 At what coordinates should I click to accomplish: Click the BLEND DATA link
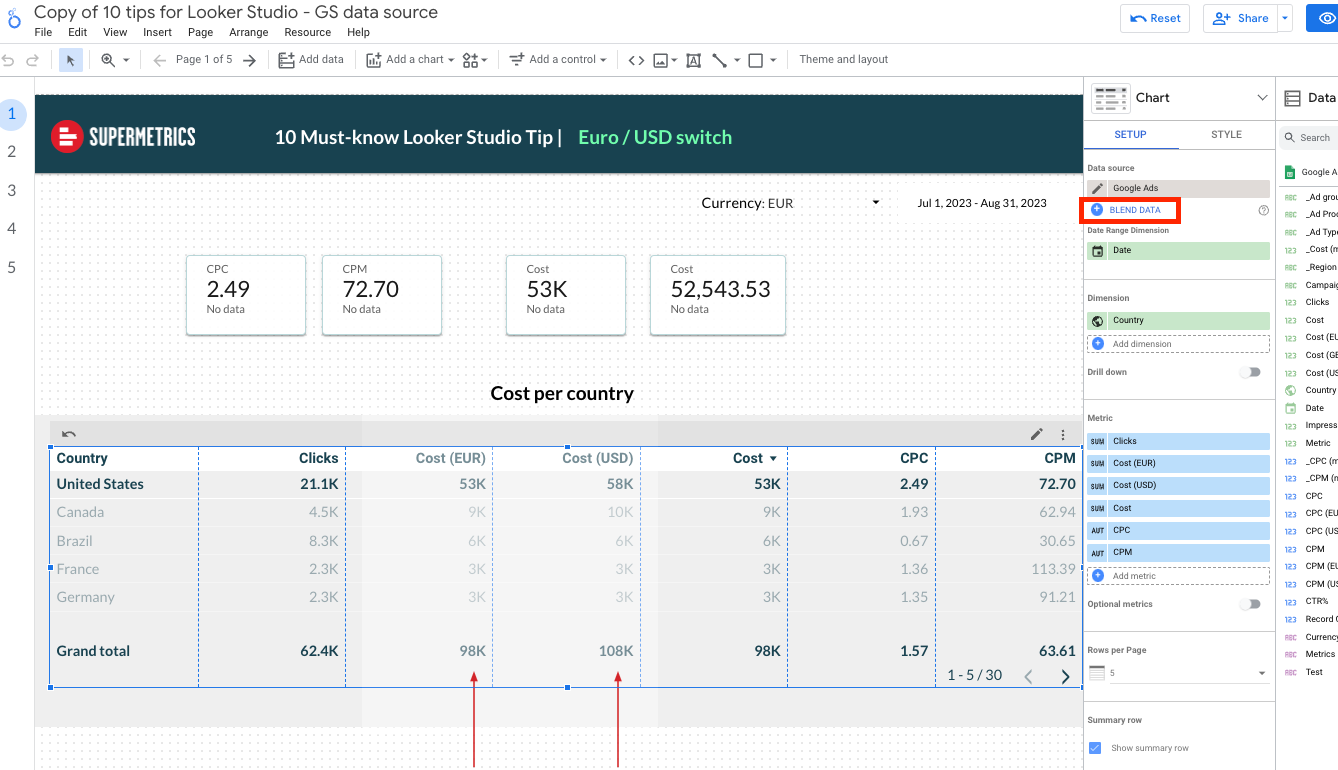click(1134, 210)
